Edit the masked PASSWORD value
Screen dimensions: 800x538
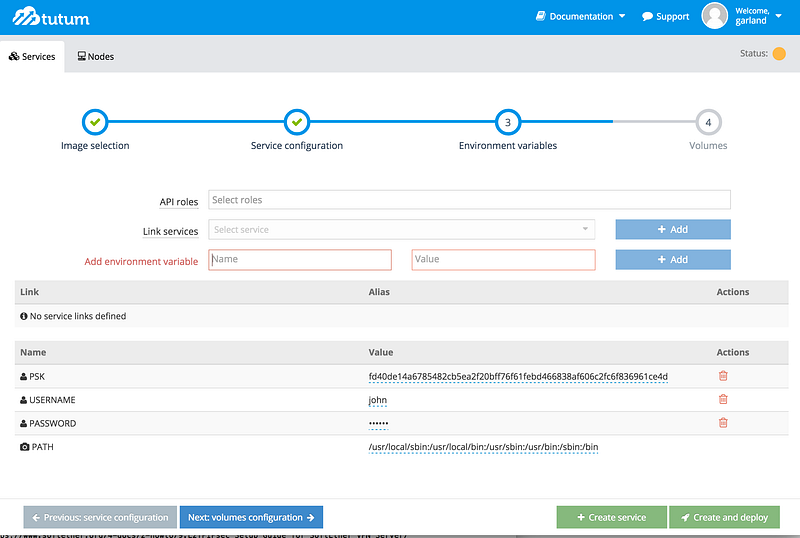click(x=378, y=424)
